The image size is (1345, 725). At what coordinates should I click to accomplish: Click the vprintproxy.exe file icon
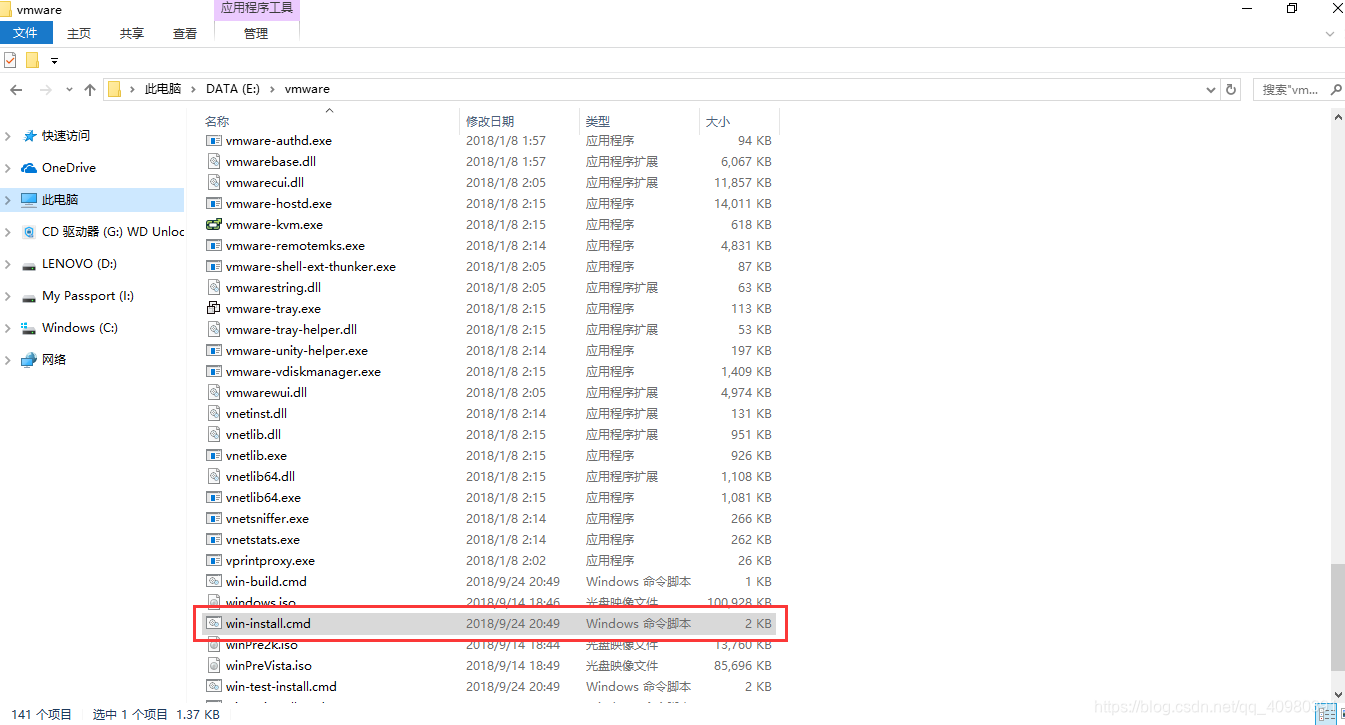point(213,561)
